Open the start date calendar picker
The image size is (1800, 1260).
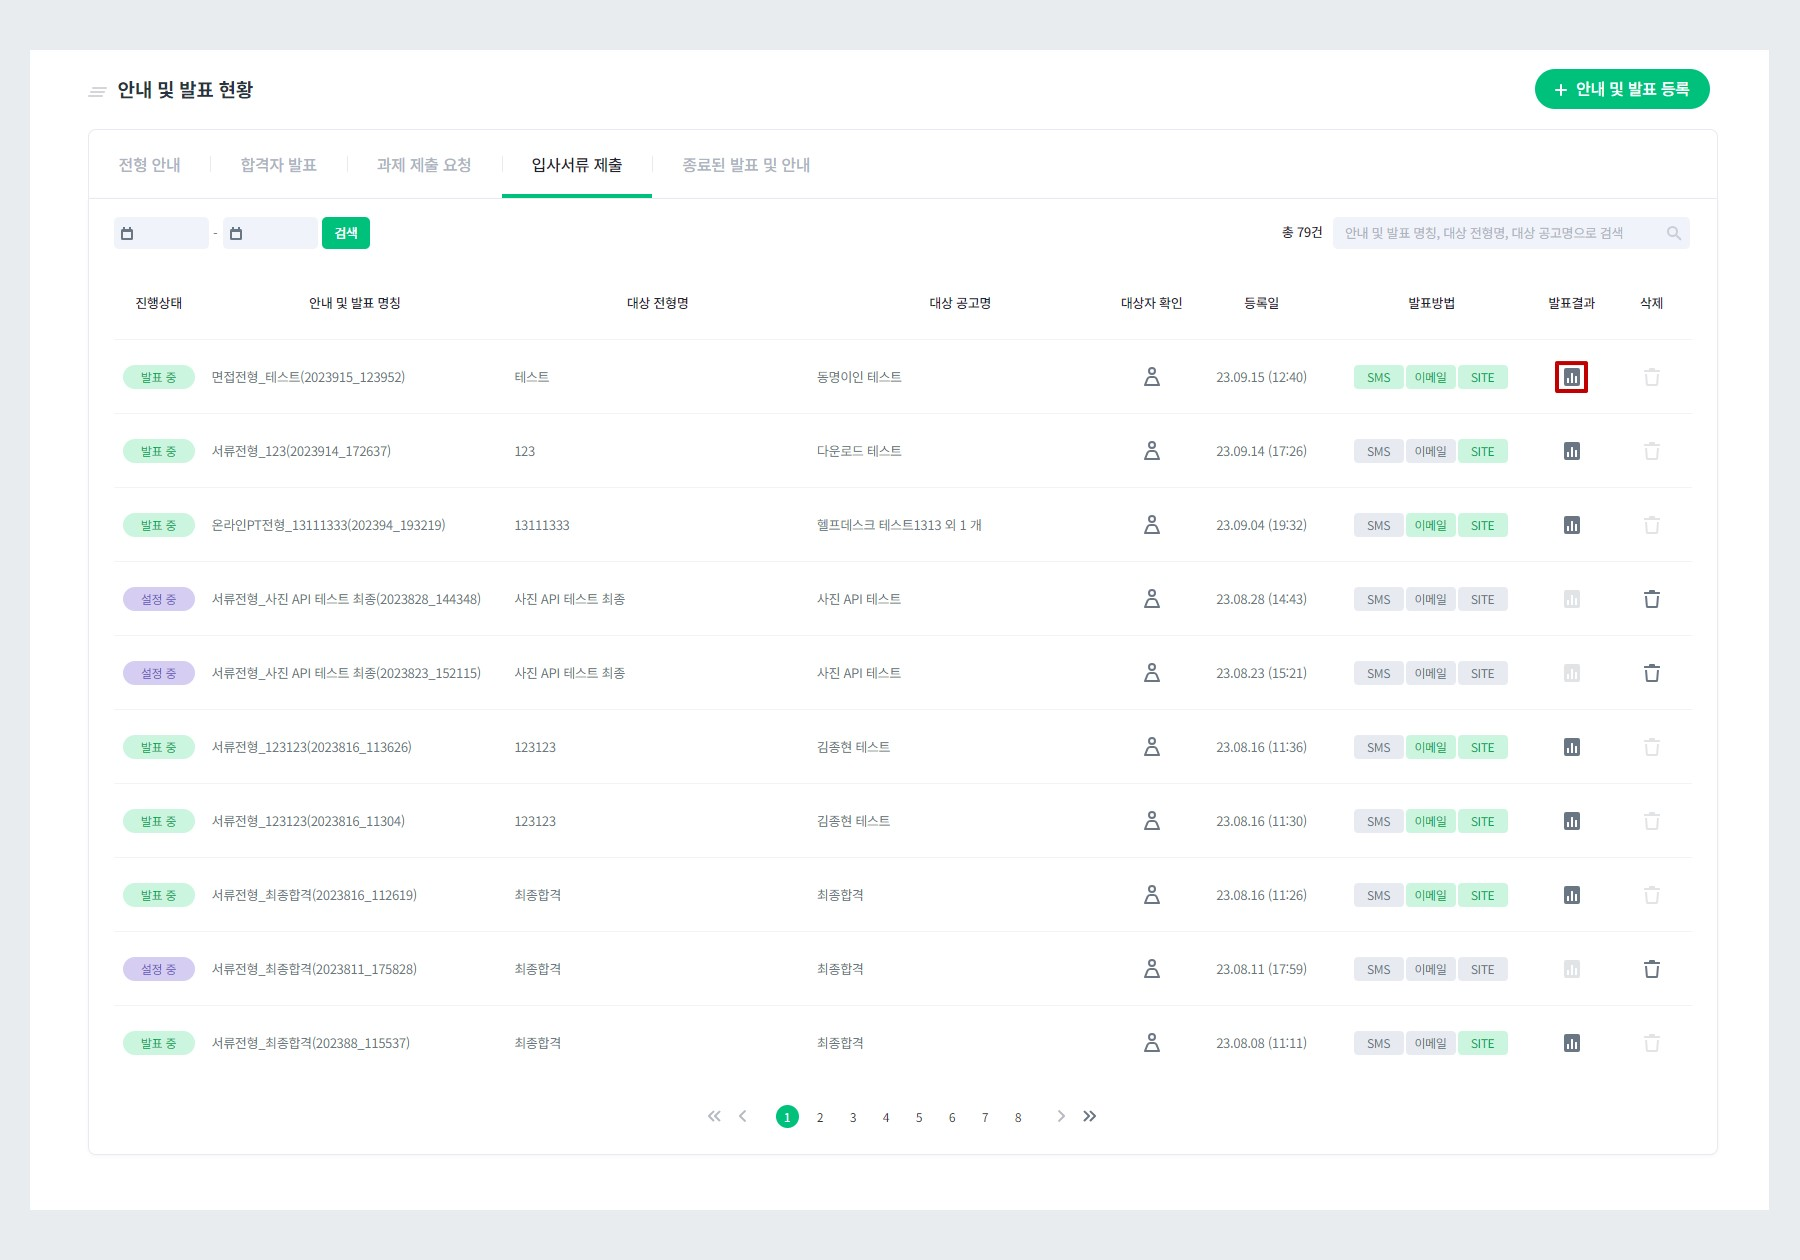(127, 233)
